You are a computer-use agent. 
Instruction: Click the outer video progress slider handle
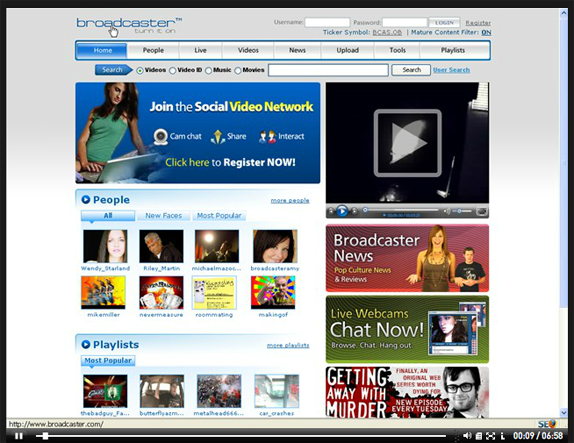[x=45, y=436]
